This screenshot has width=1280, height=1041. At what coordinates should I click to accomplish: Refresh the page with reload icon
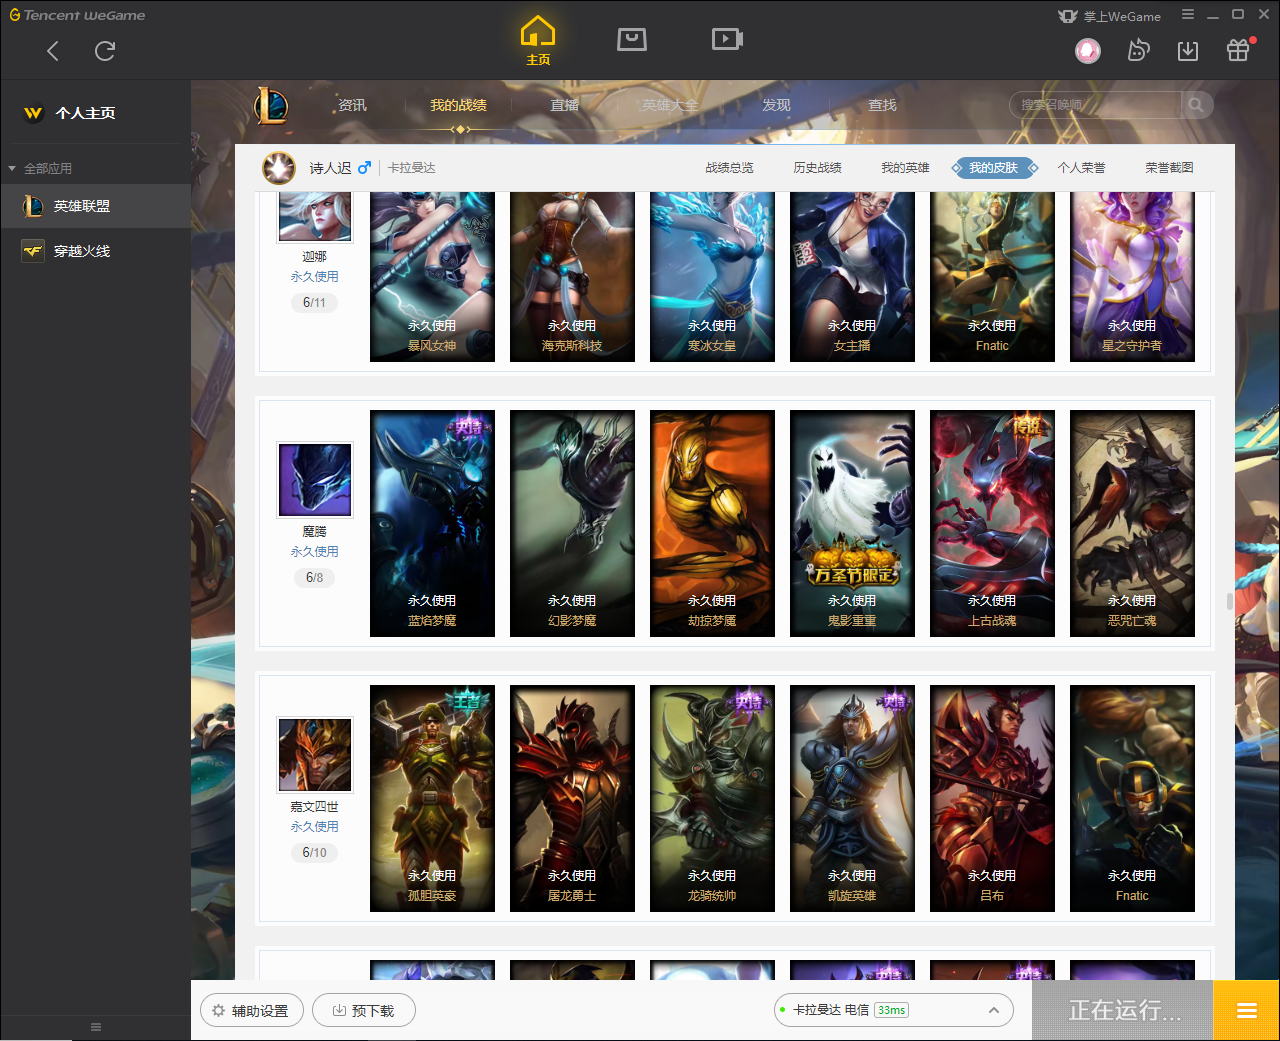coord(105,51)
